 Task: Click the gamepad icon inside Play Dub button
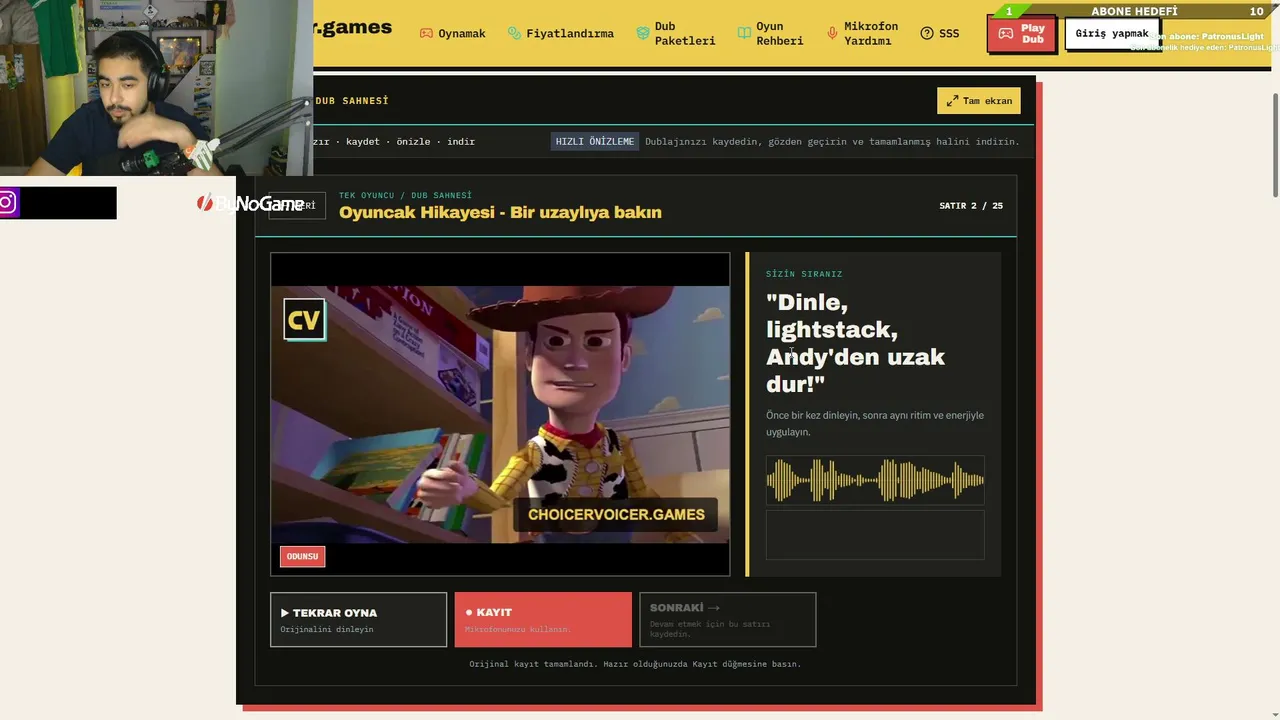(1005, 33)
